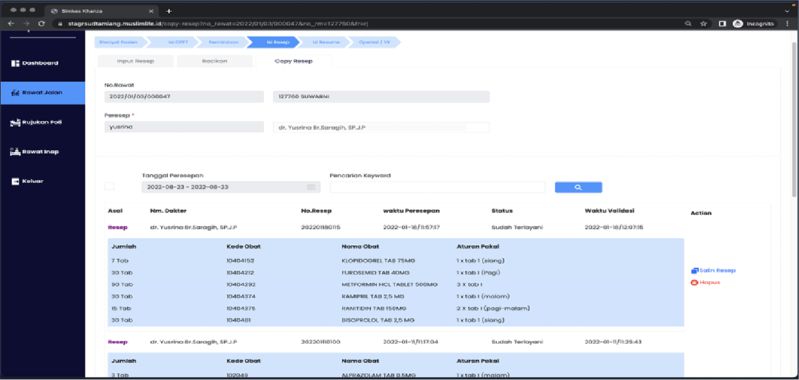The width and height of the screenshot is (799, 380).
Task: Click the Waktu Validasi column header
Action: point(609,211)
